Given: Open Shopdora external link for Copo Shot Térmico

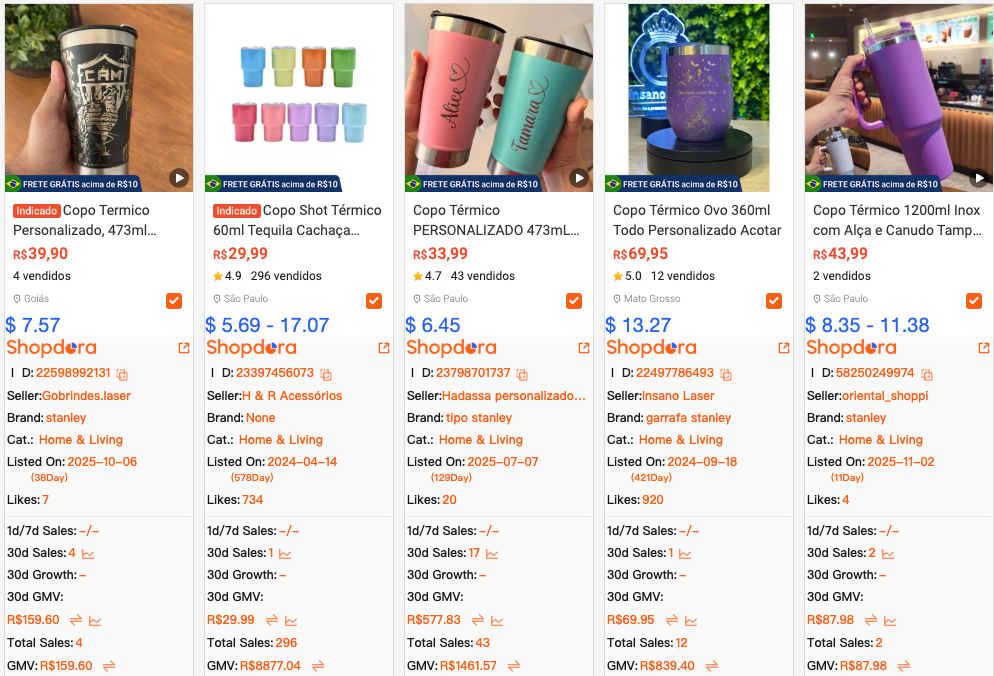Looking at the screenshot, I should click(x=384, y=348).
